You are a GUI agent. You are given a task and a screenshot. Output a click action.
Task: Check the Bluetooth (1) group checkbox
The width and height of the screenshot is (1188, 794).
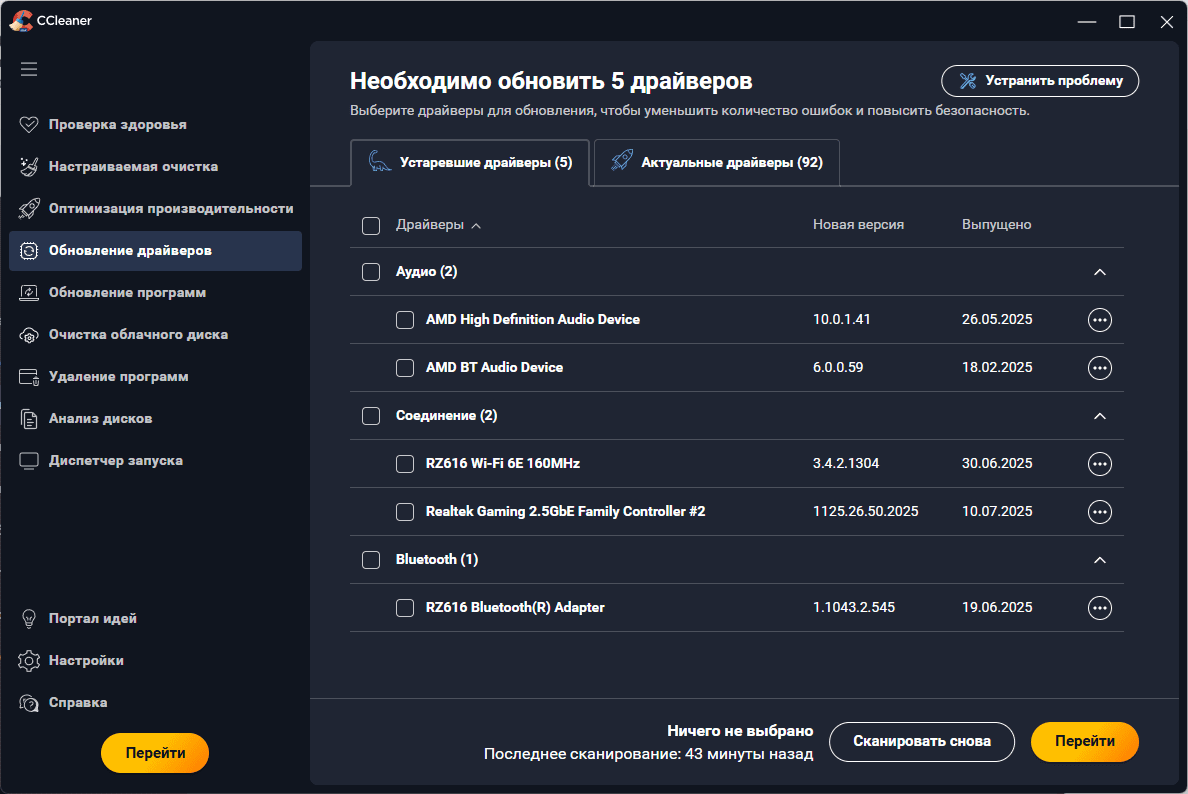point(371,560)
